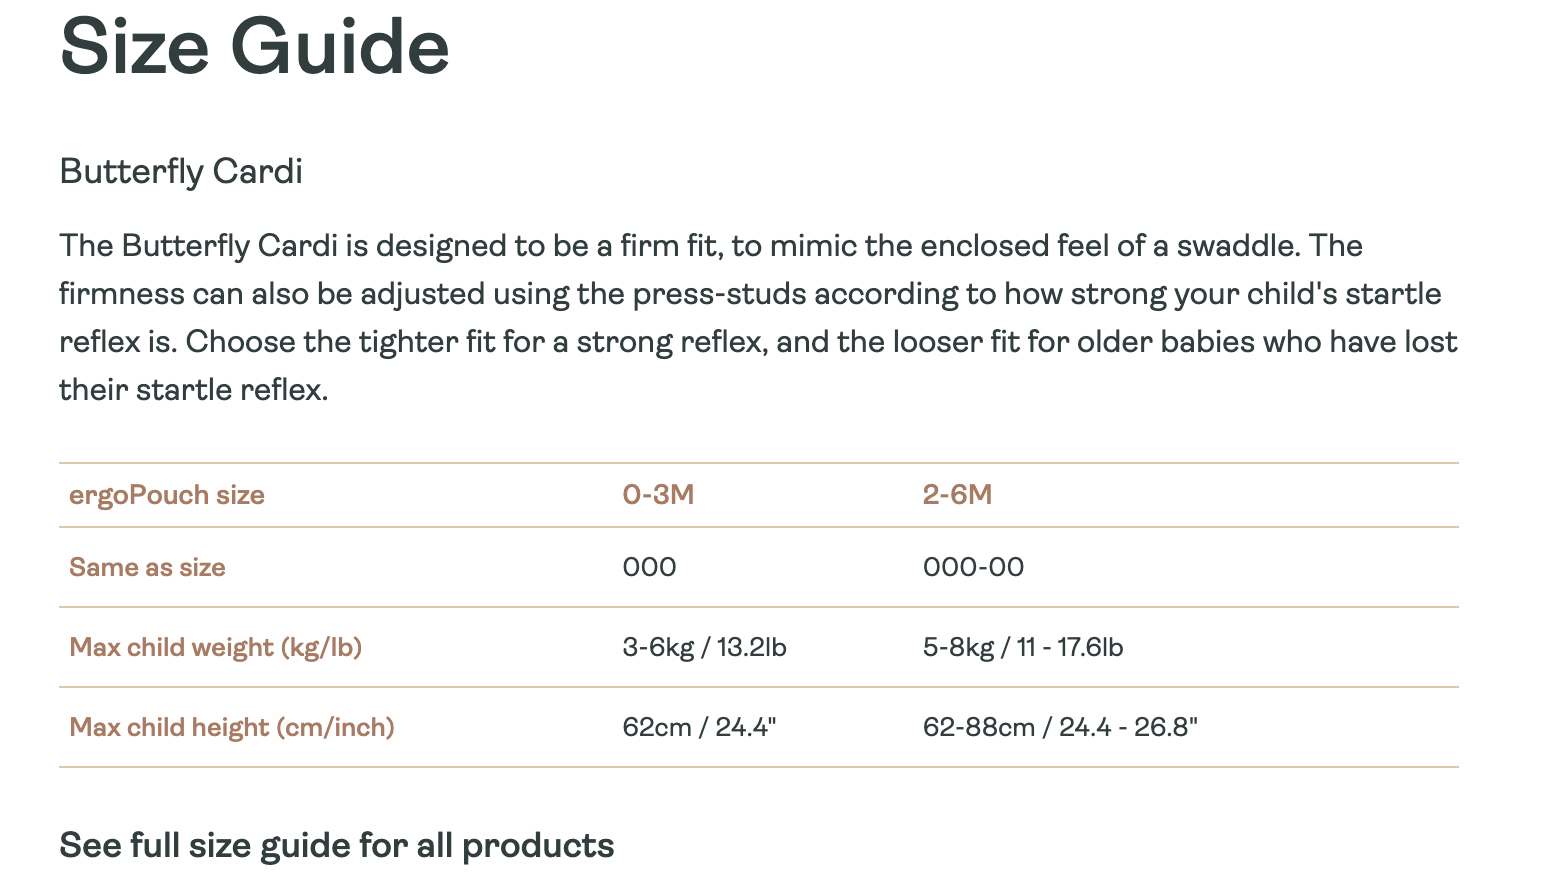Click the ergoPouch size row label

pyautogui.click(x=167, y=495)
